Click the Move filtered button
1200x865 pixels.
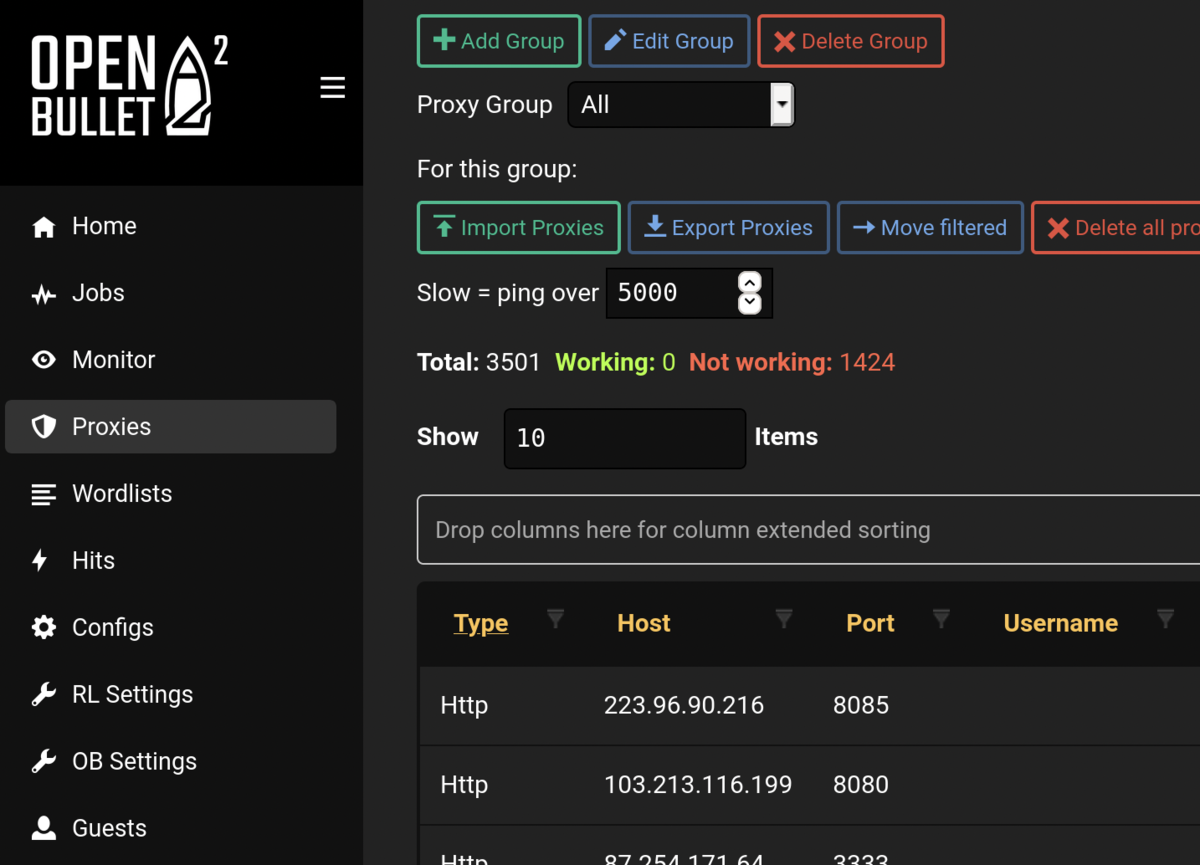click(930, 228)
